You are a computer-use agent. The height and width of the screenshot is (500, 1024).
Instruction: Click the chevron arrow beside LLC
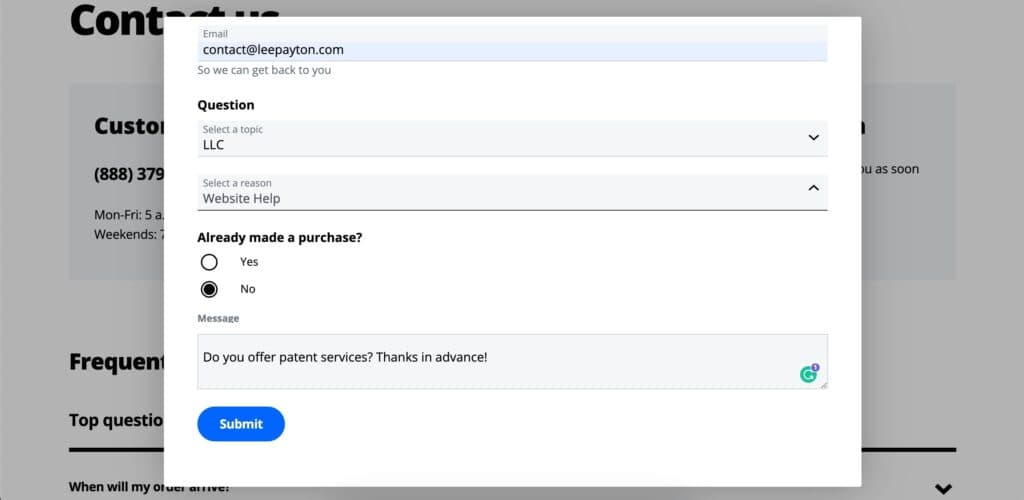click(813, 137)
